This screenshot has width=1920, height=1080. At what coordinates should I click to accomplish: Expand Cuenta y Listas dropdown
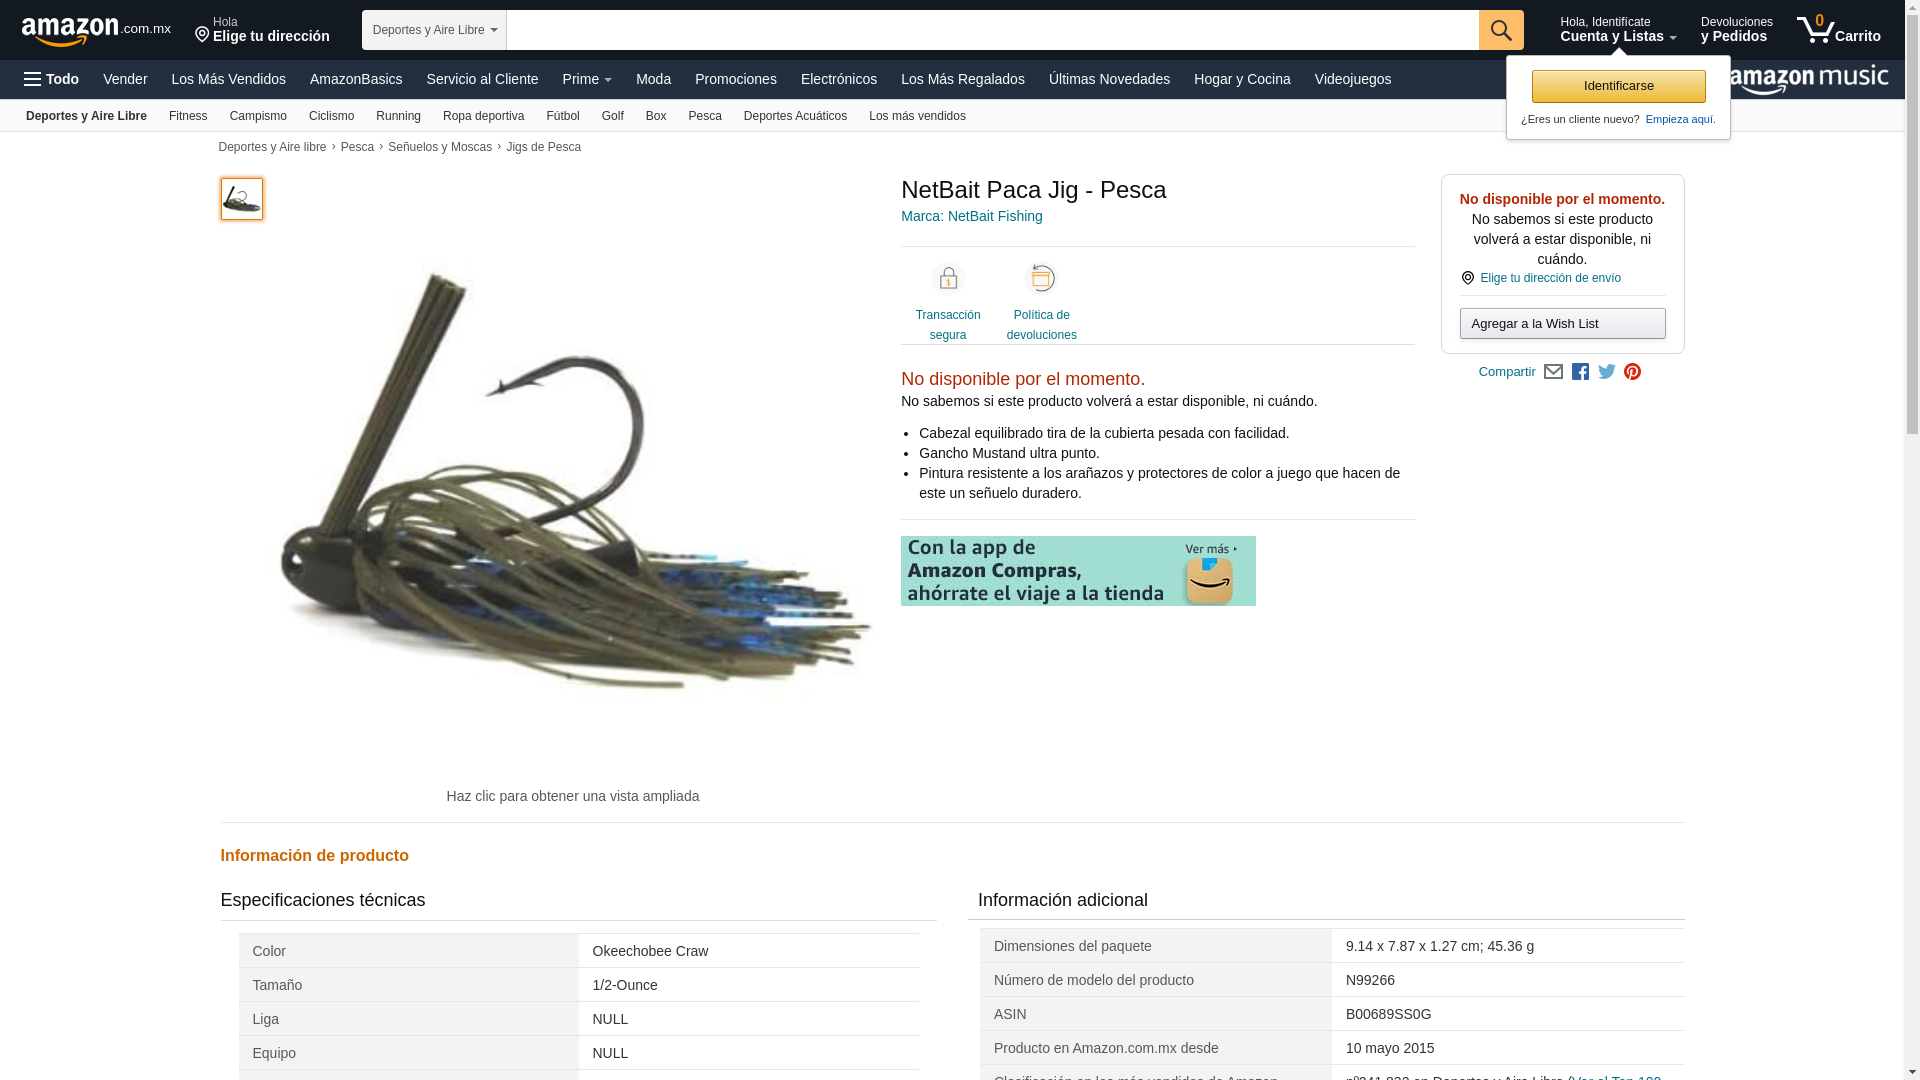tap(1618, 30)
